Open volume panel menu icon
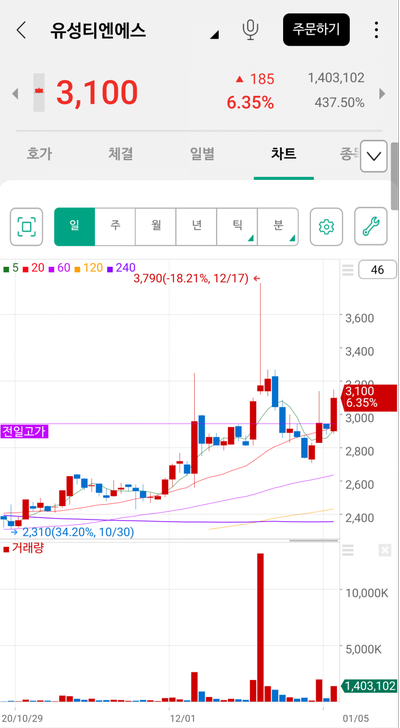 click(348, 551)
